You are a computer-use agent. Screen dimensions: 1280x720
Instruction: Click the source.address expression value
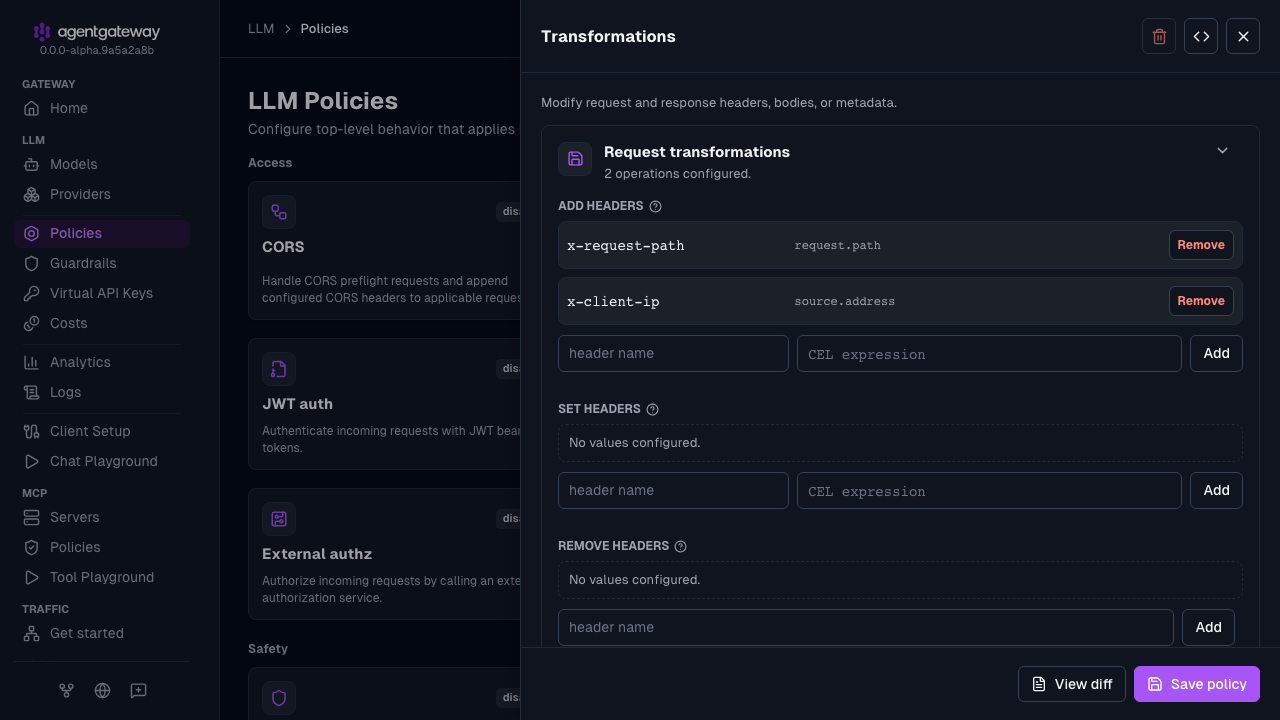click(845, 301)
